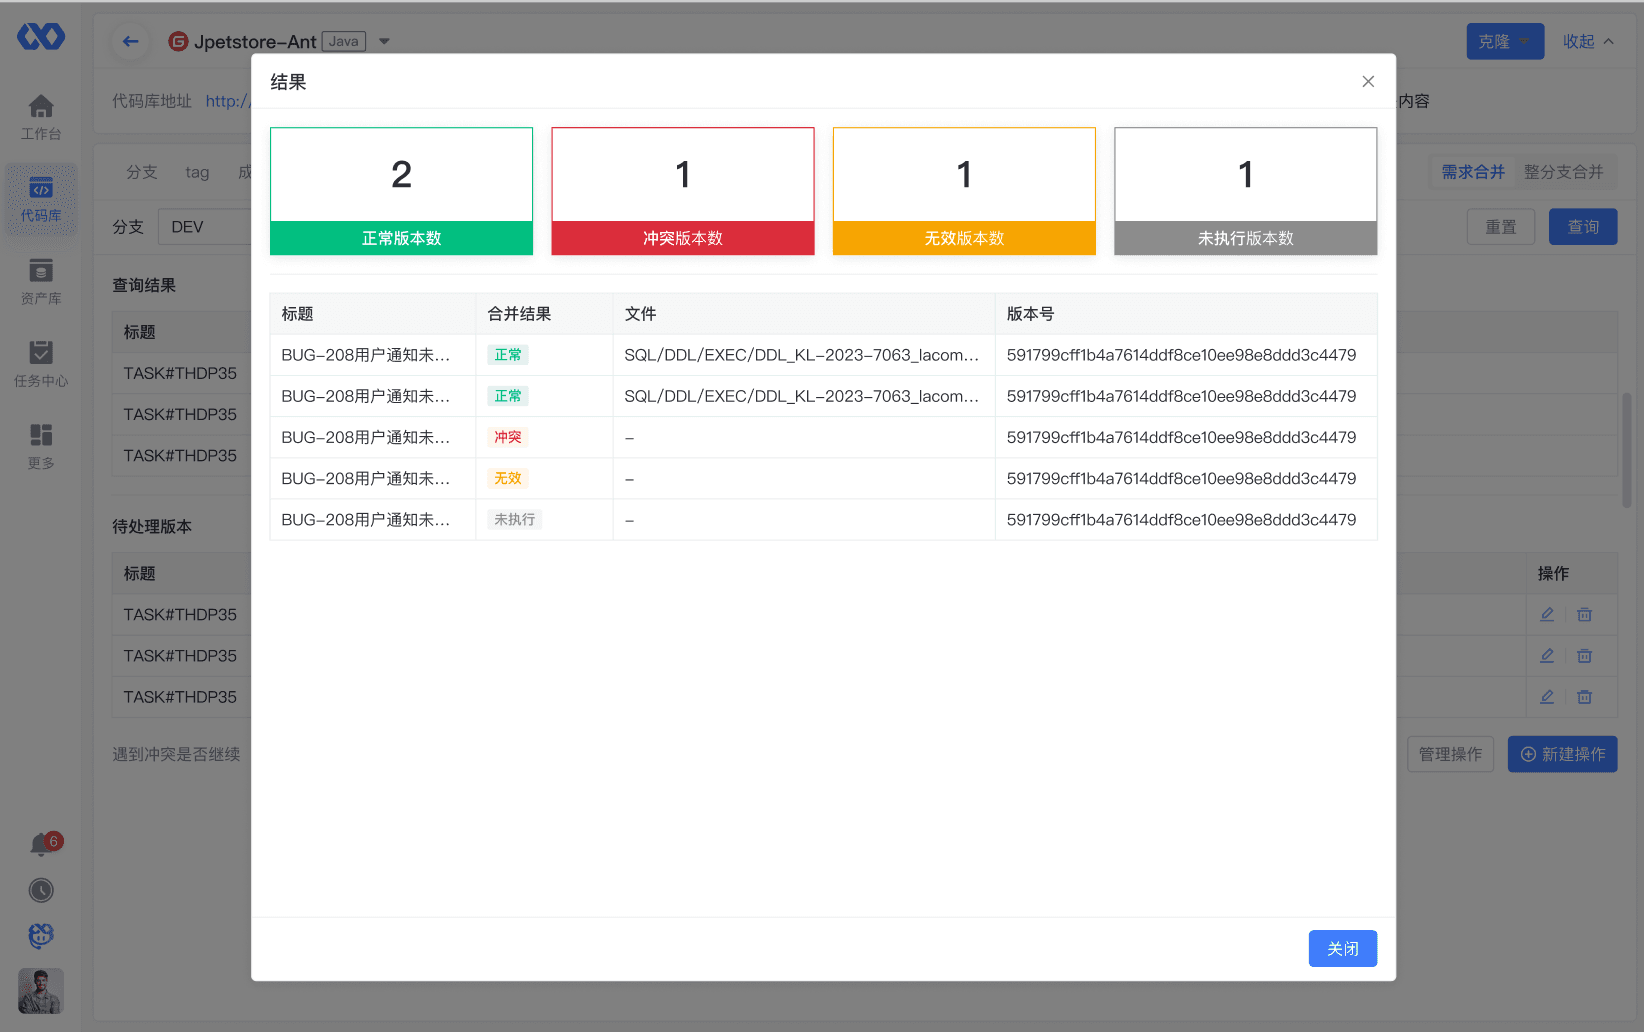
Task: Close the 结果 dialog with X
Action: [1368, 82]
